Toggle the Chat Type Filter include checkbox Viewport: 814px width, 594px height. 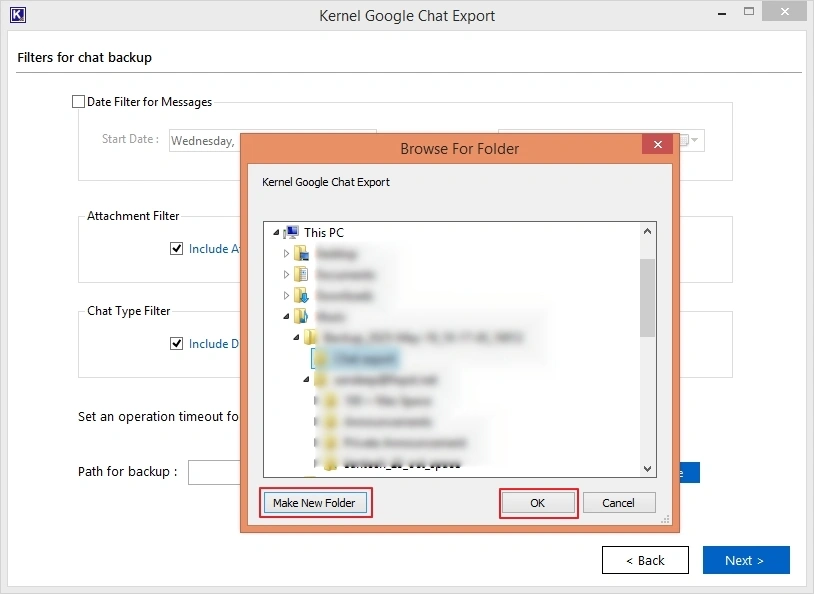pyautogui.click(x=177, y=344)
